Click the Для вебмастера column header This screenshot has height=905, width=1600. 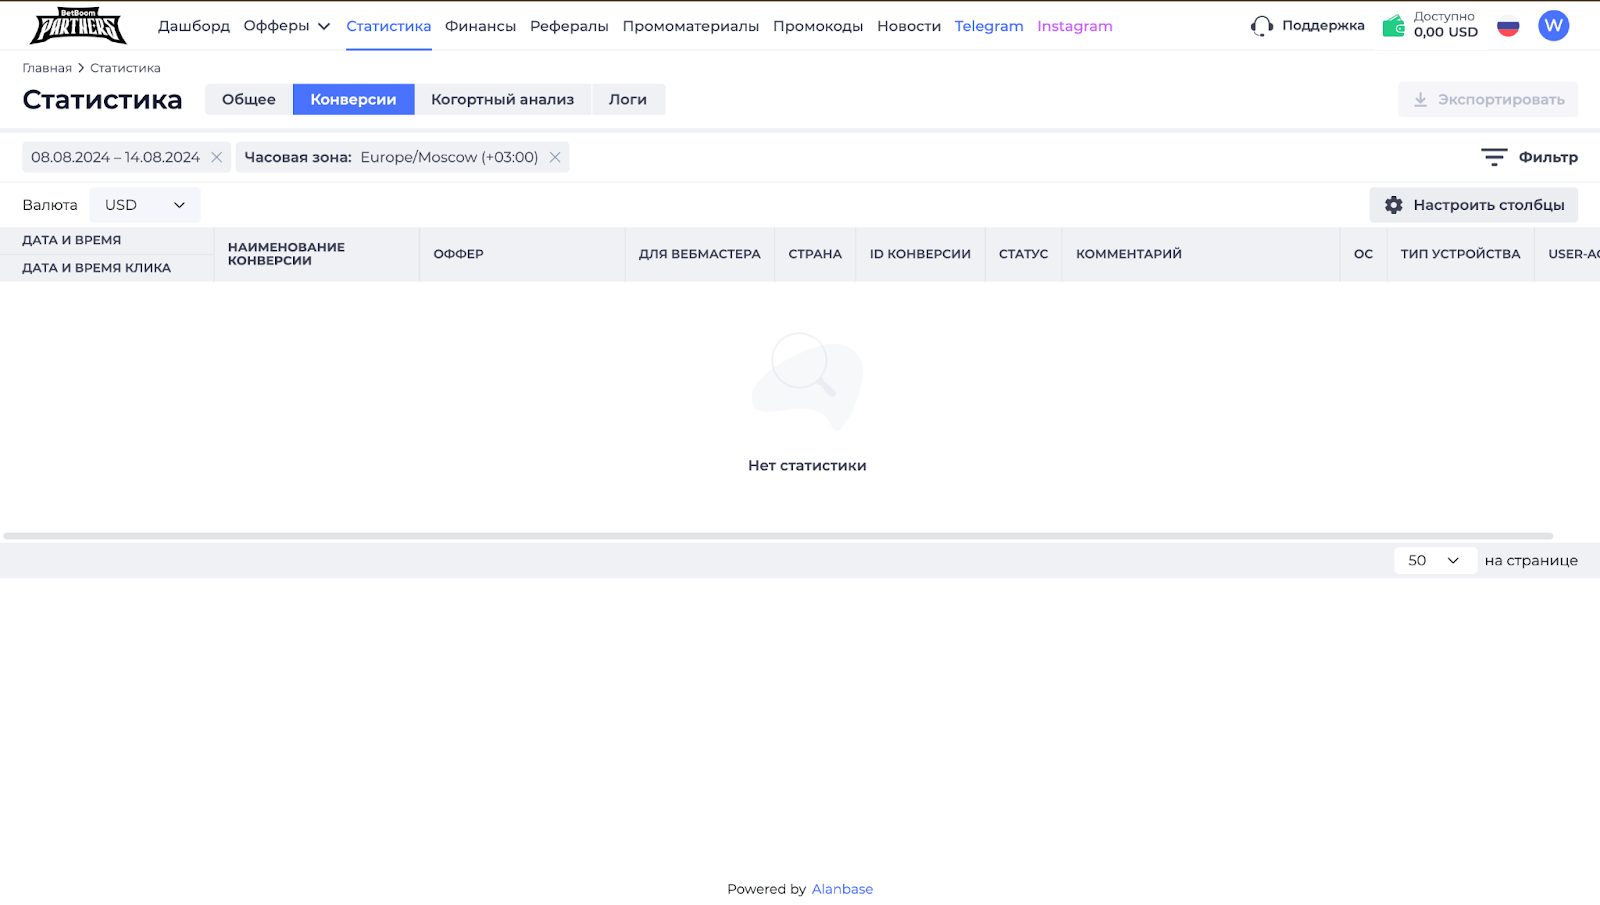click(x=700, y=254)
